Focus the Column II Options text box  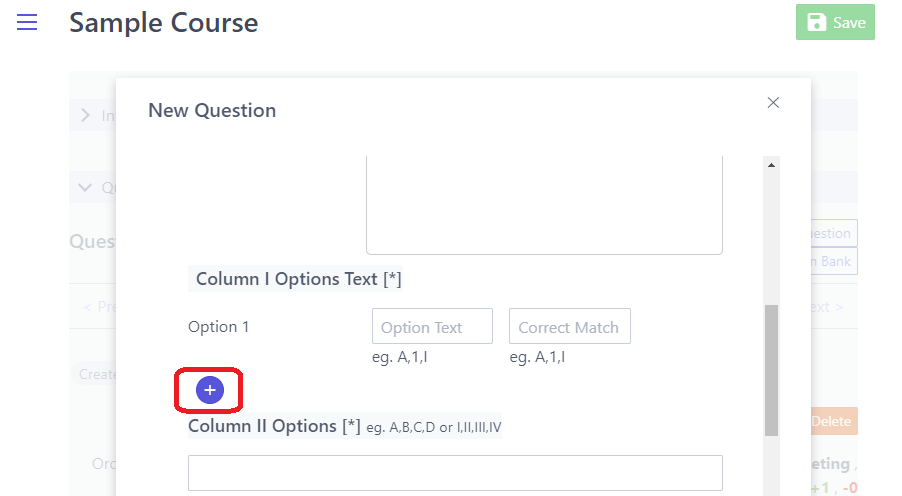455,473
